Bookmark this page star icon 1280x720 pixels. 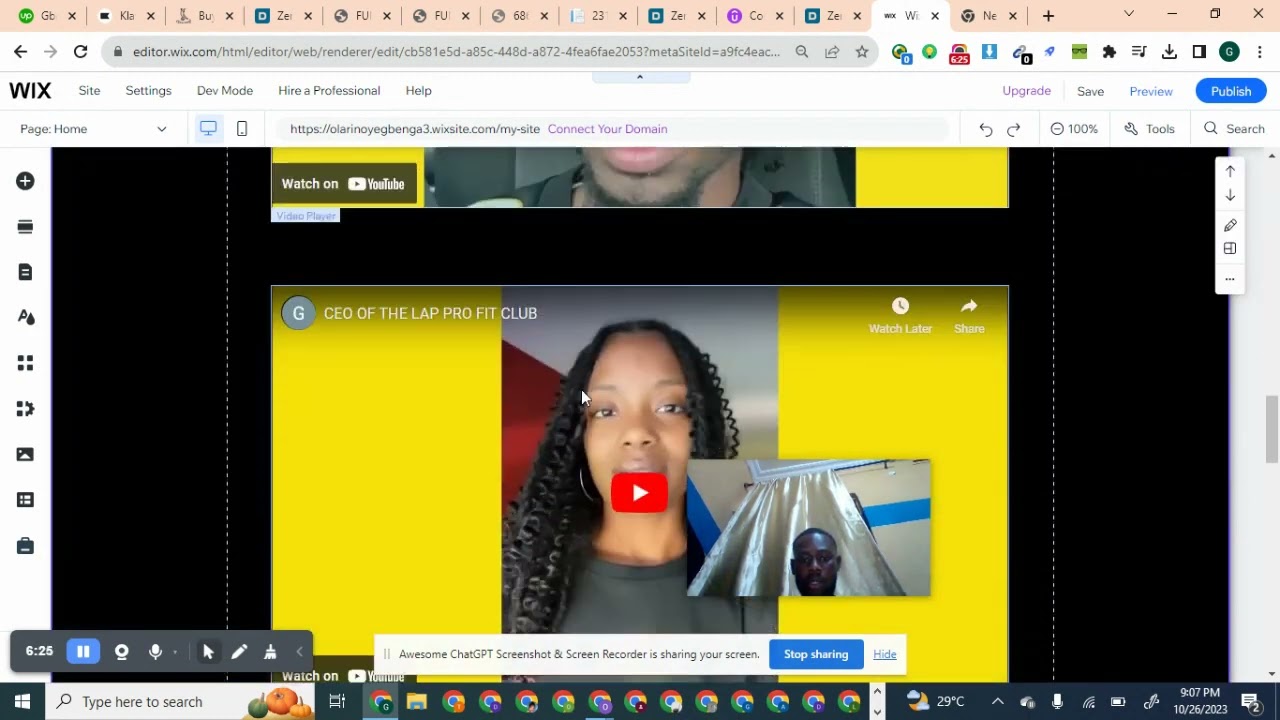click(861, 52)
